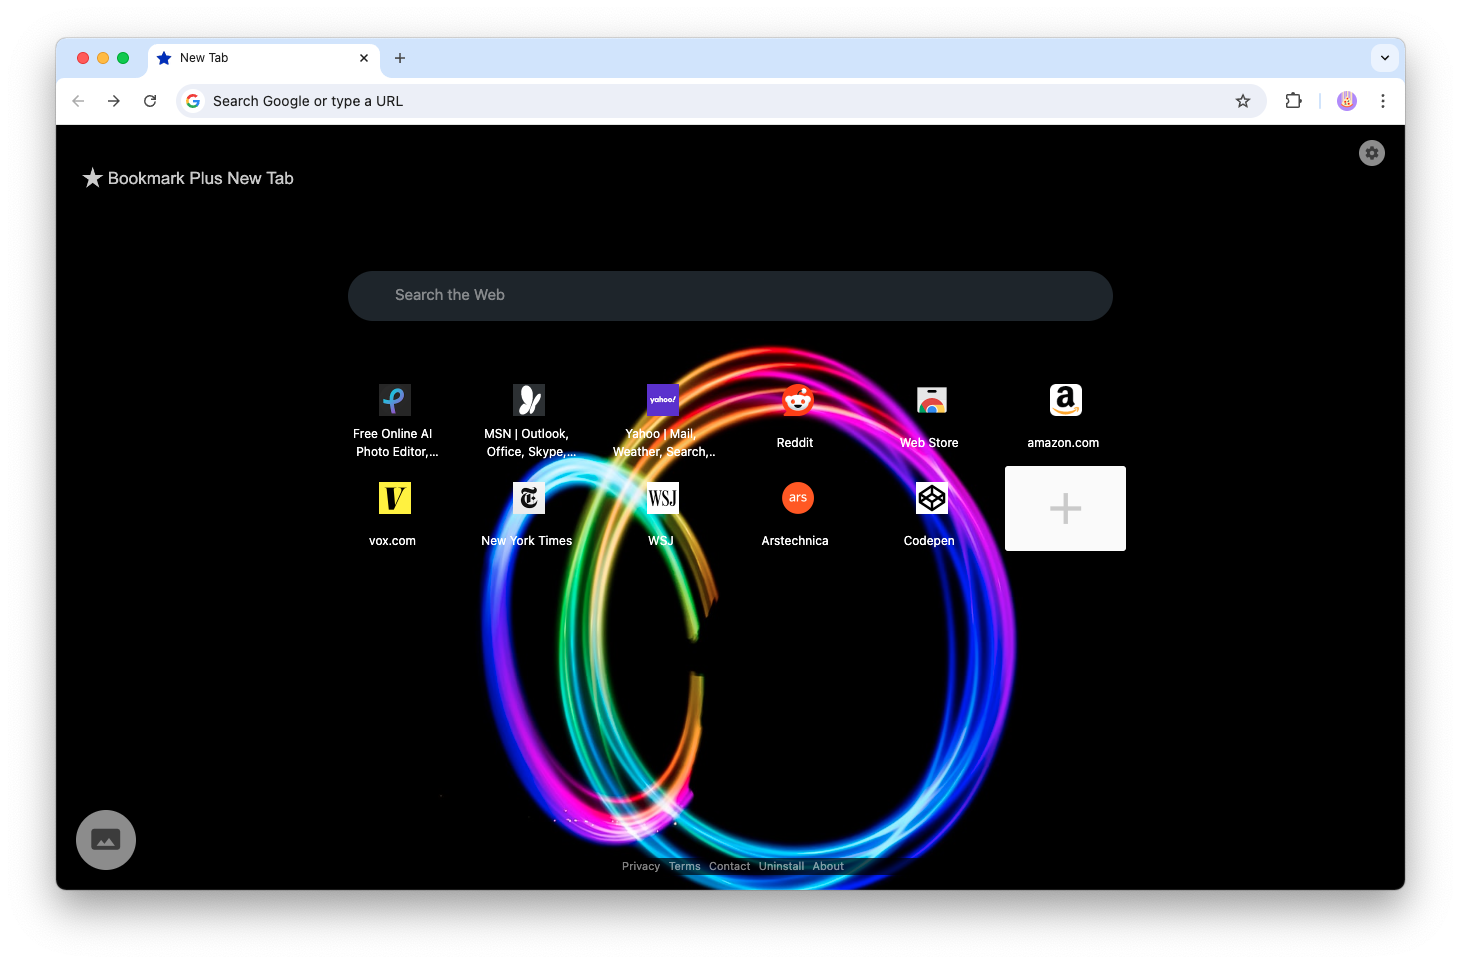Reload the page
This screenshot has height=964, width=1461.
150,101
